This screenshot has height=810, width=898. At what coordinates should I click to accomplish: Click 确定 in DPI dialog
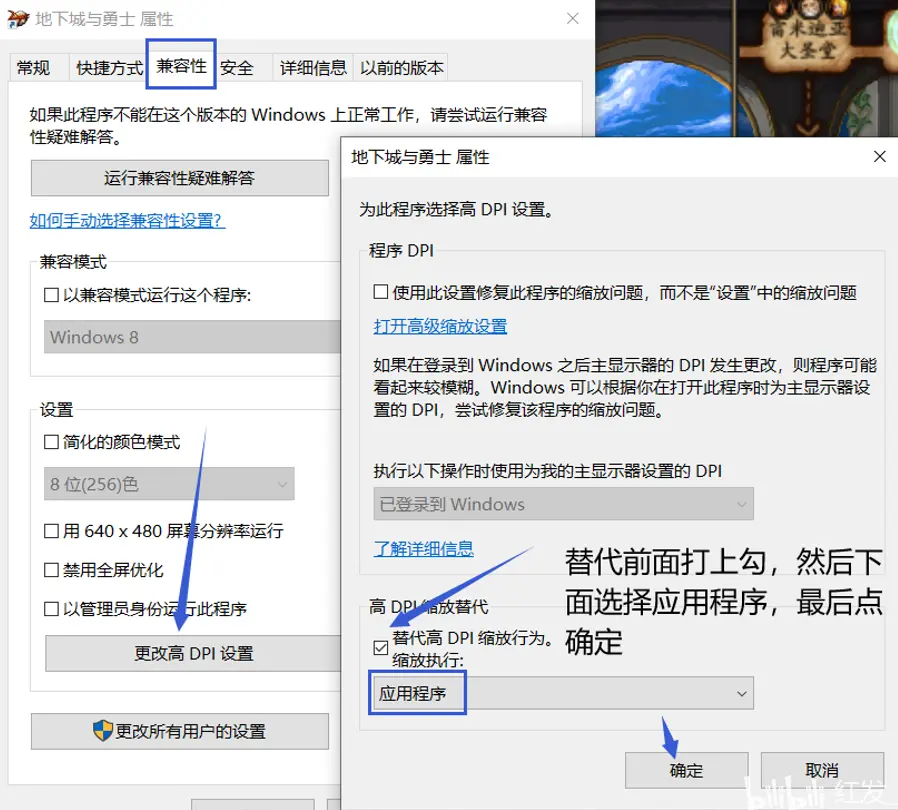(x=687, y=770)
